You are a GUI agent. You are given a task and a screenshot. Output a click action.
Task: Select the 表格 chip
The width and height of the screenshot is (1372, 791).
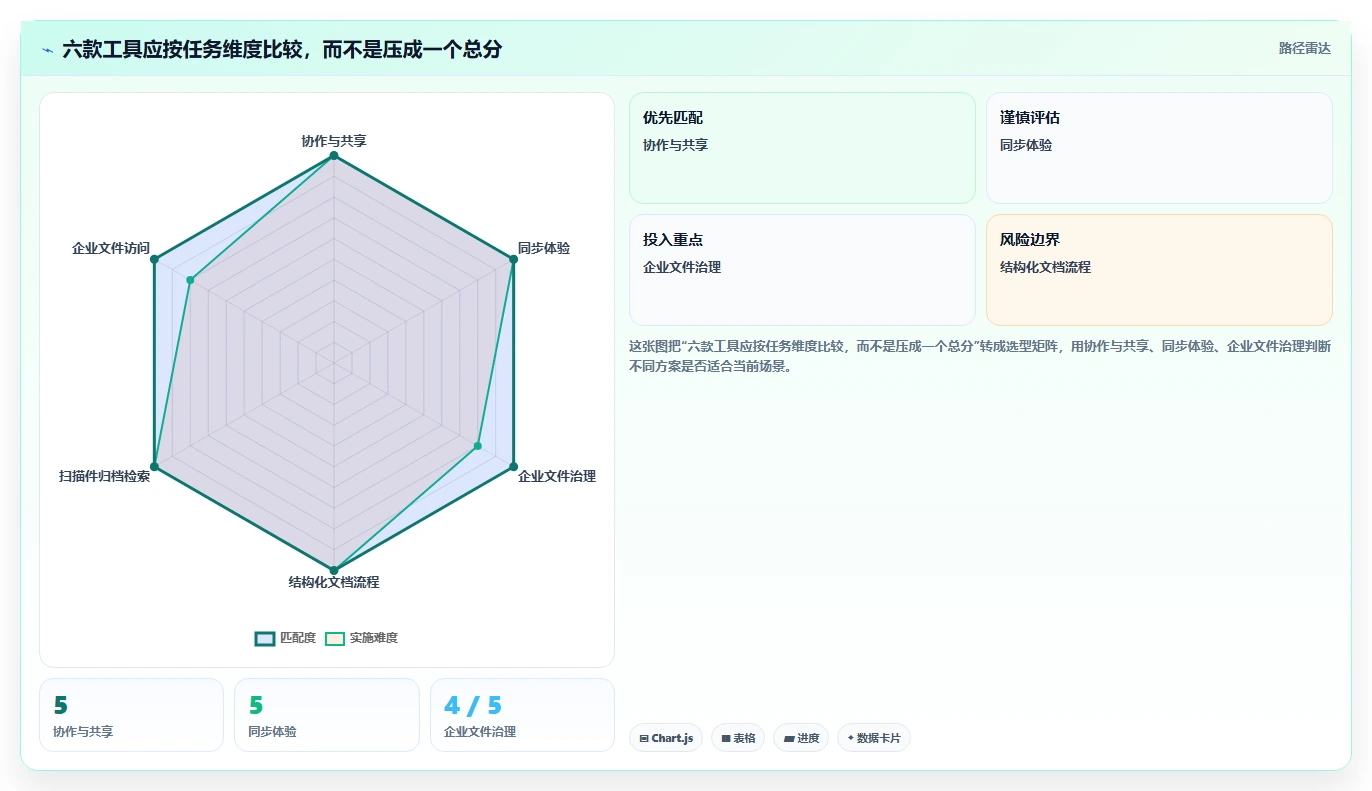tap(738, 738)
